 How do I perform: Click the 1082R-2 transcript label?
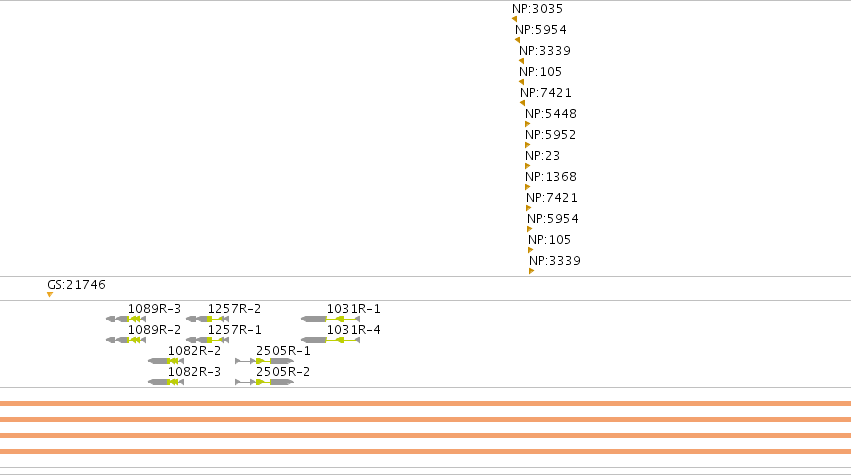[x=194, y=351]
